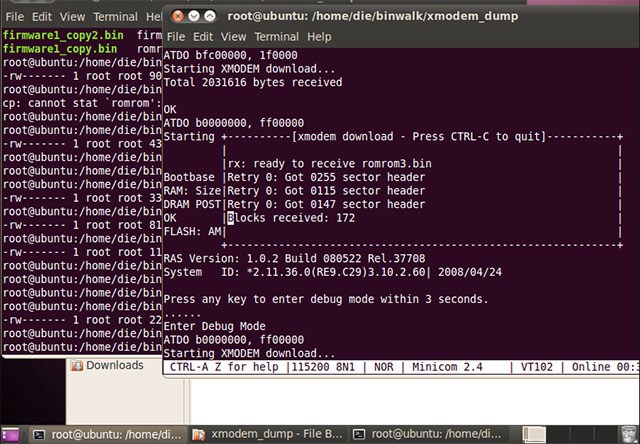Click 'Enter Debug Mode' line
This screenshot has width=640, height=444.
[214, 326]
